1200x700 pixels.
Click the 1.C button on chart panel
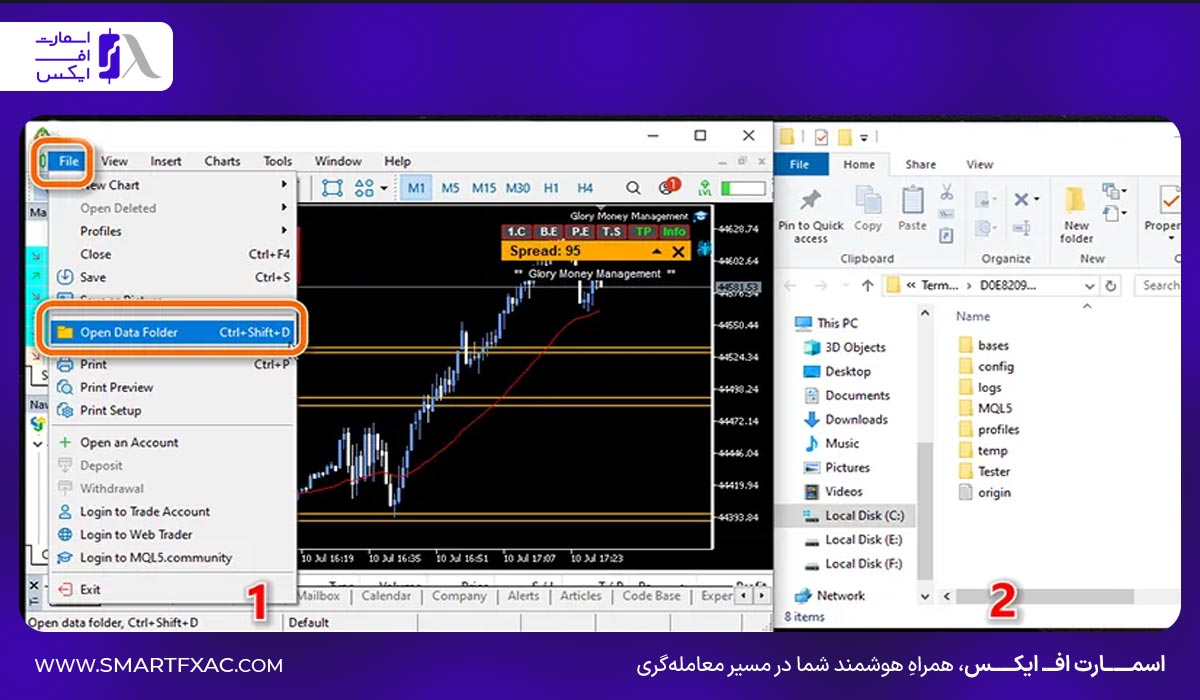[516, 232]
